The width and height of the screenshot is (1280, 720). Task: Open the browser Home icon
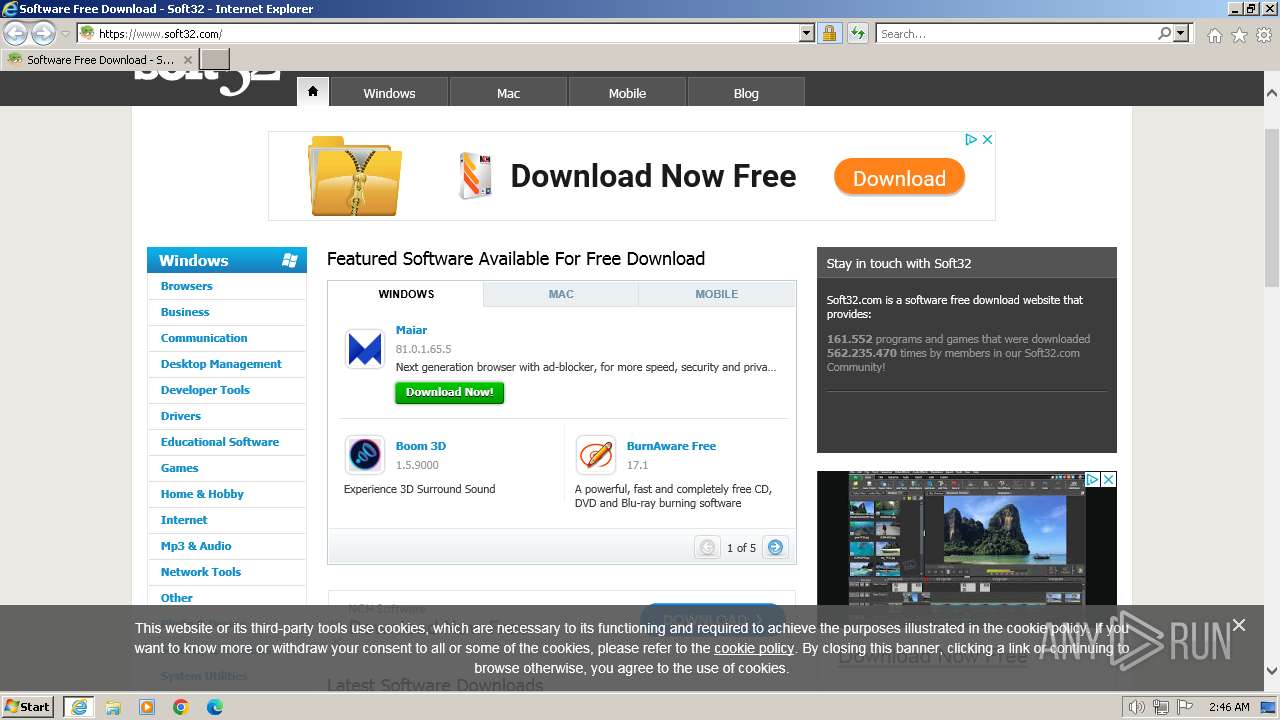point(1214,35)
